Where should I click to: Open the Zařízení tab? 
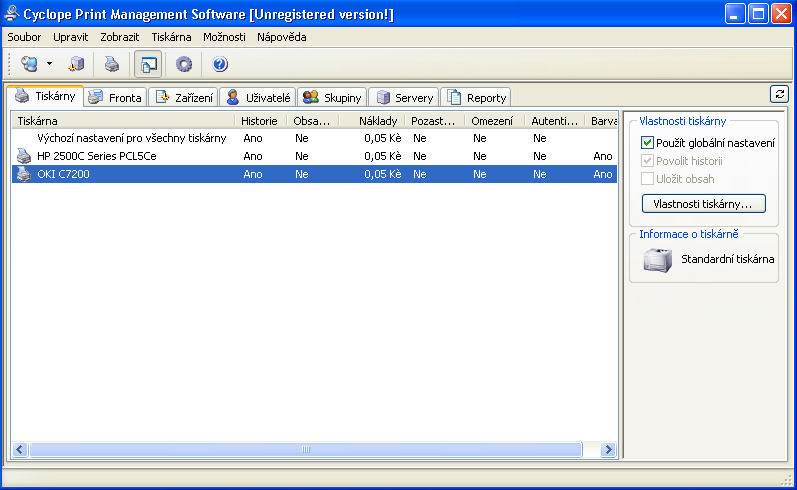pos(183,98)
